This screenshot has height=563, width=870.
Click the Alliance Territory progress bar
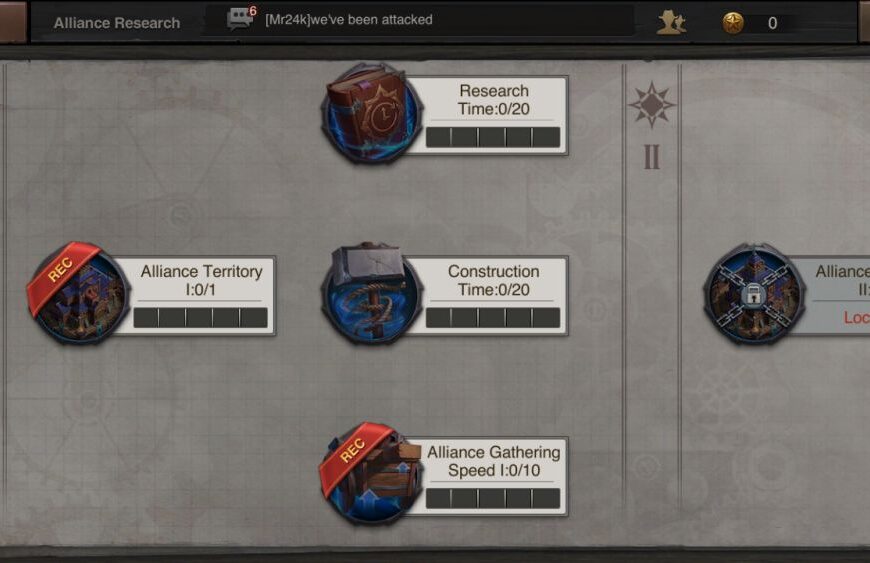click(200, 318)
